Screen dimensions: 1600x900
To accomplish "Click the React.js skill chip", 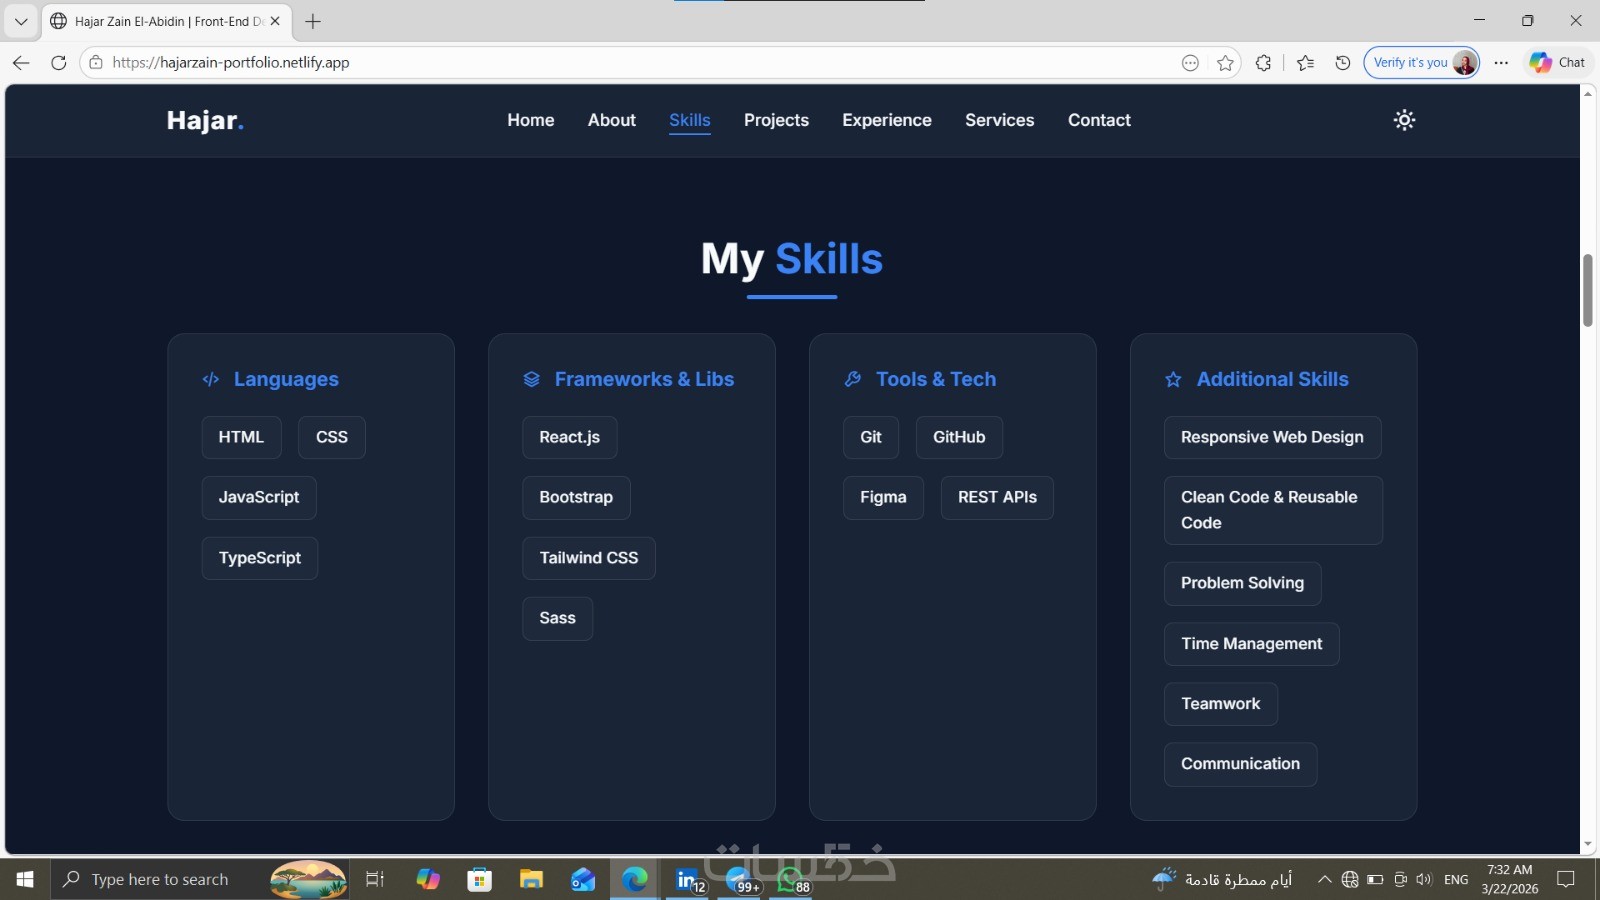I will click(570, 438).
